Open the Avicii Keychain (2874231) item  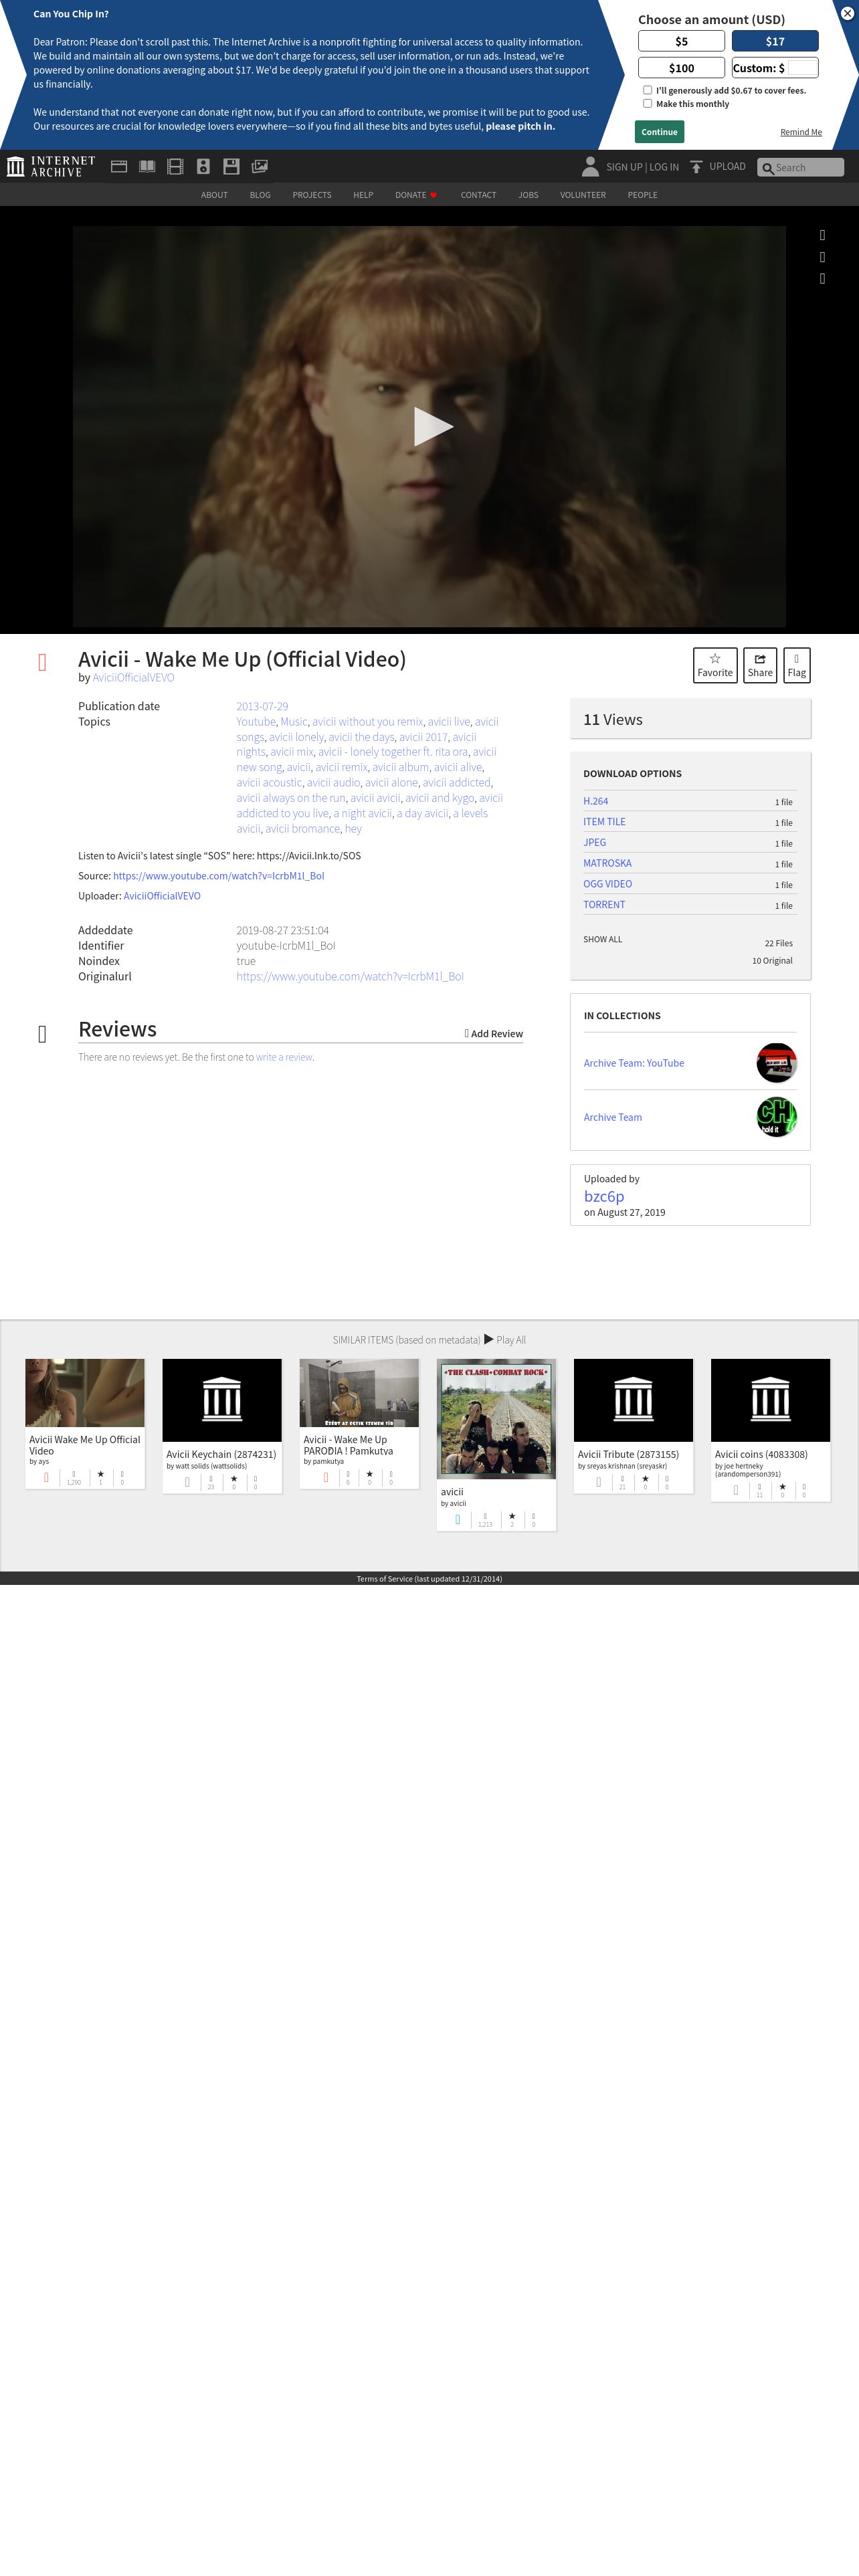click(x=222, y=1425)
